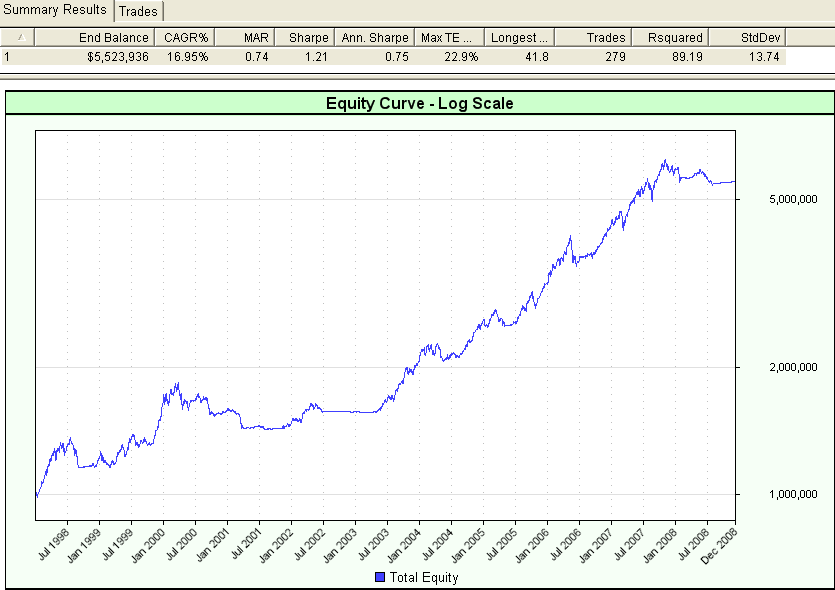Image resolution: width=835 pixels, height=590 pixels.
Task: Click the Total Equity legend label
Action: click(424, 578)
